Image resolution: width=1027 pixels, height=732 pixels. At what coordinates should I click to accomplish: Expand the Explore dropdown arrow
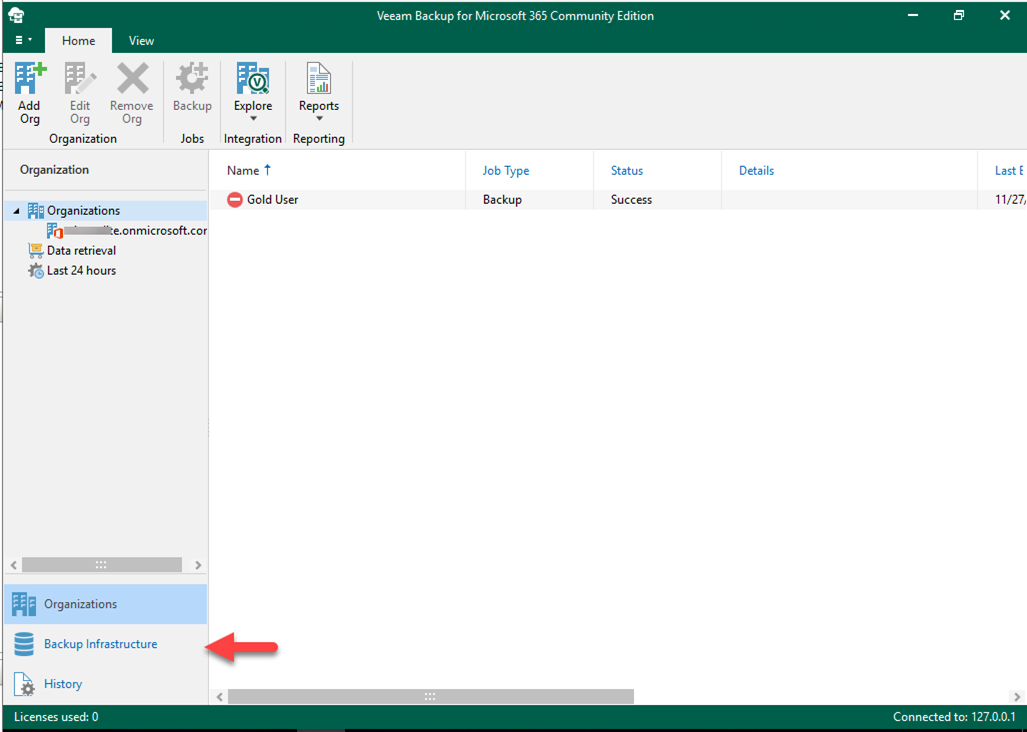click(253, 119)
